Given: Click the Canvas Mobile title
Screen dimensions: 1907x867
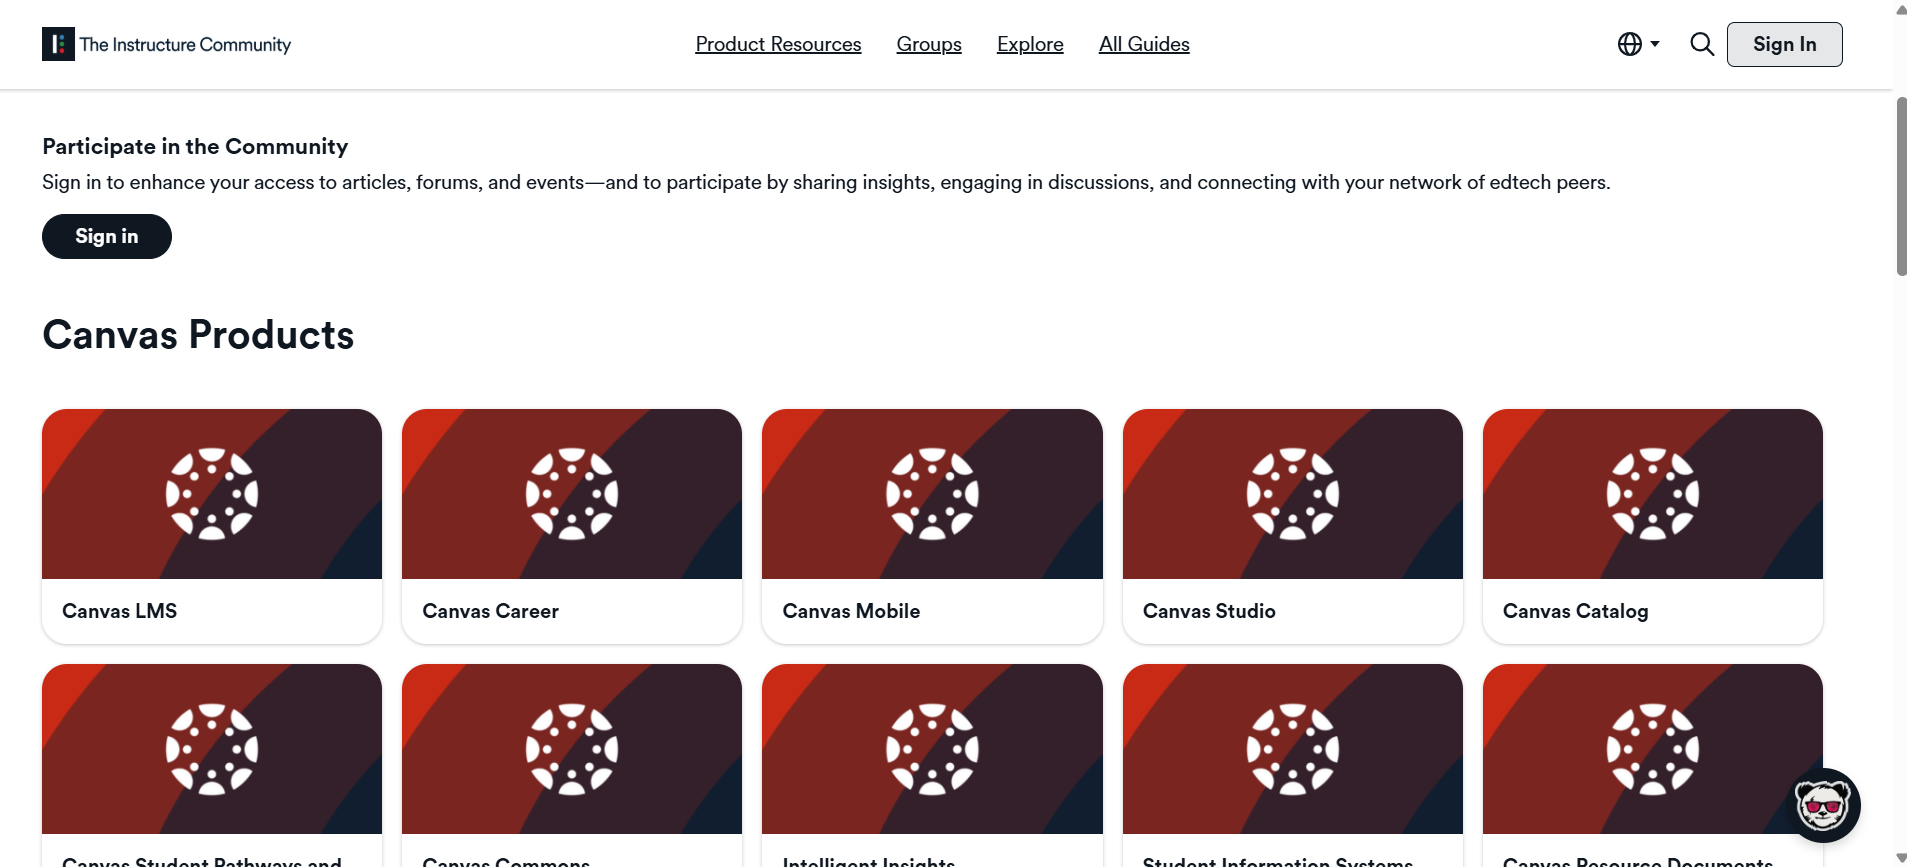Looking at the screenshot, I should click(x=851, y=611).
